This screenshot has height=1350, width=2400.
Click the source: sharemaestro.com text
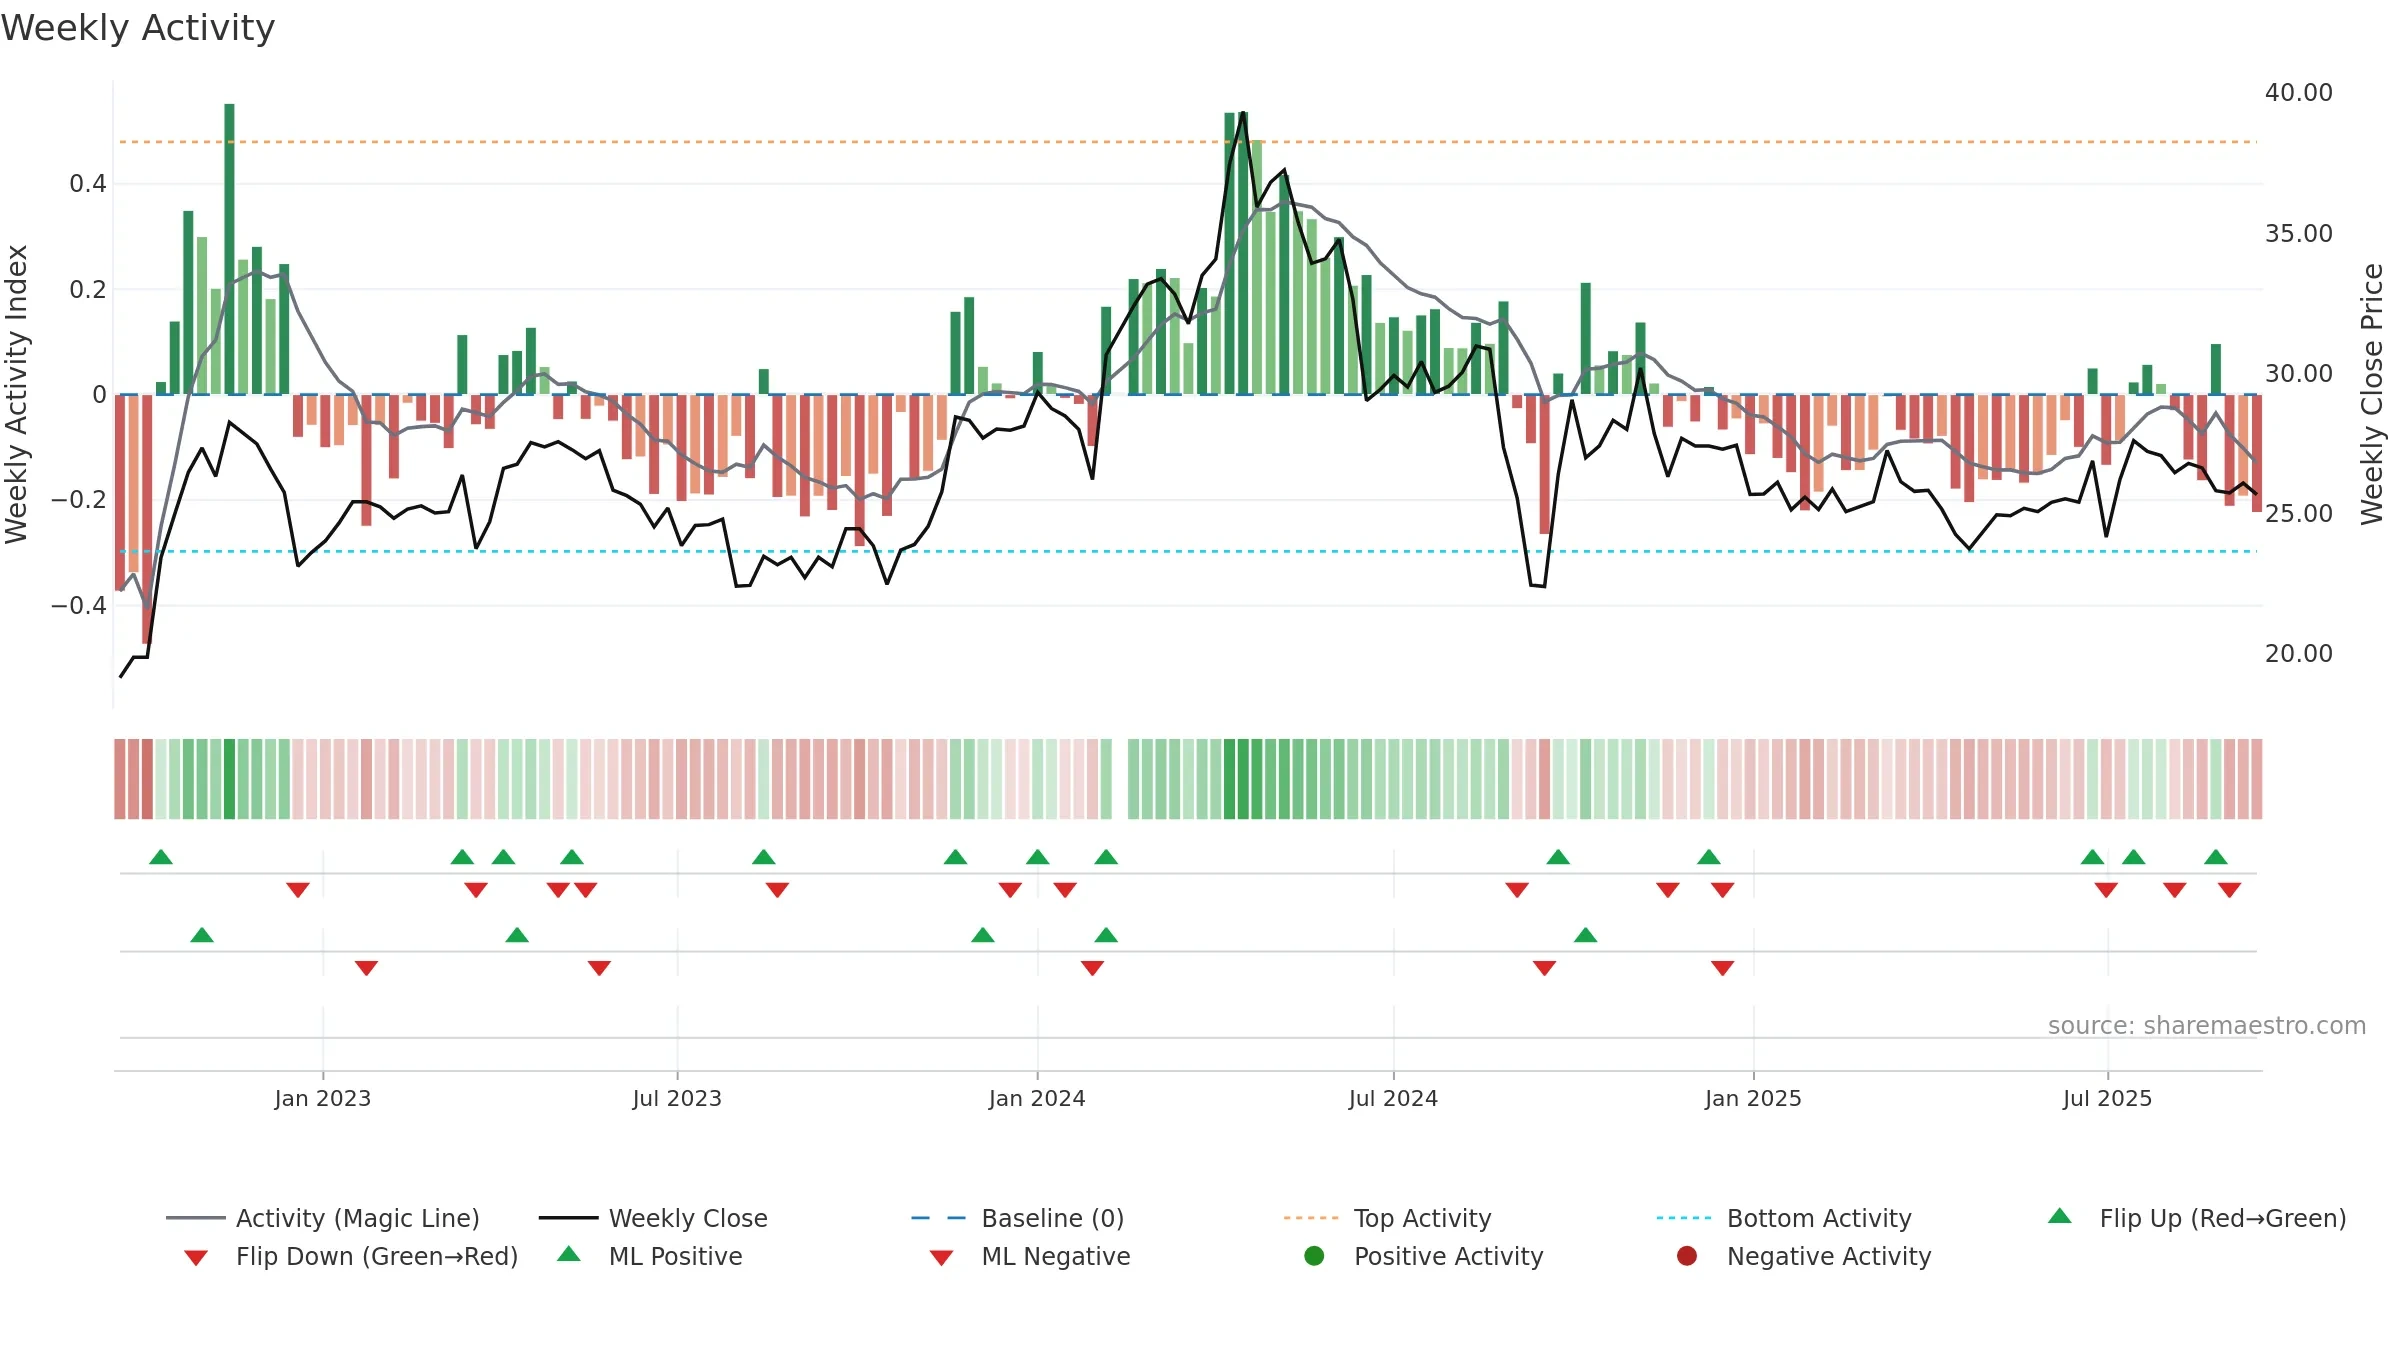coord(2207,1025)
